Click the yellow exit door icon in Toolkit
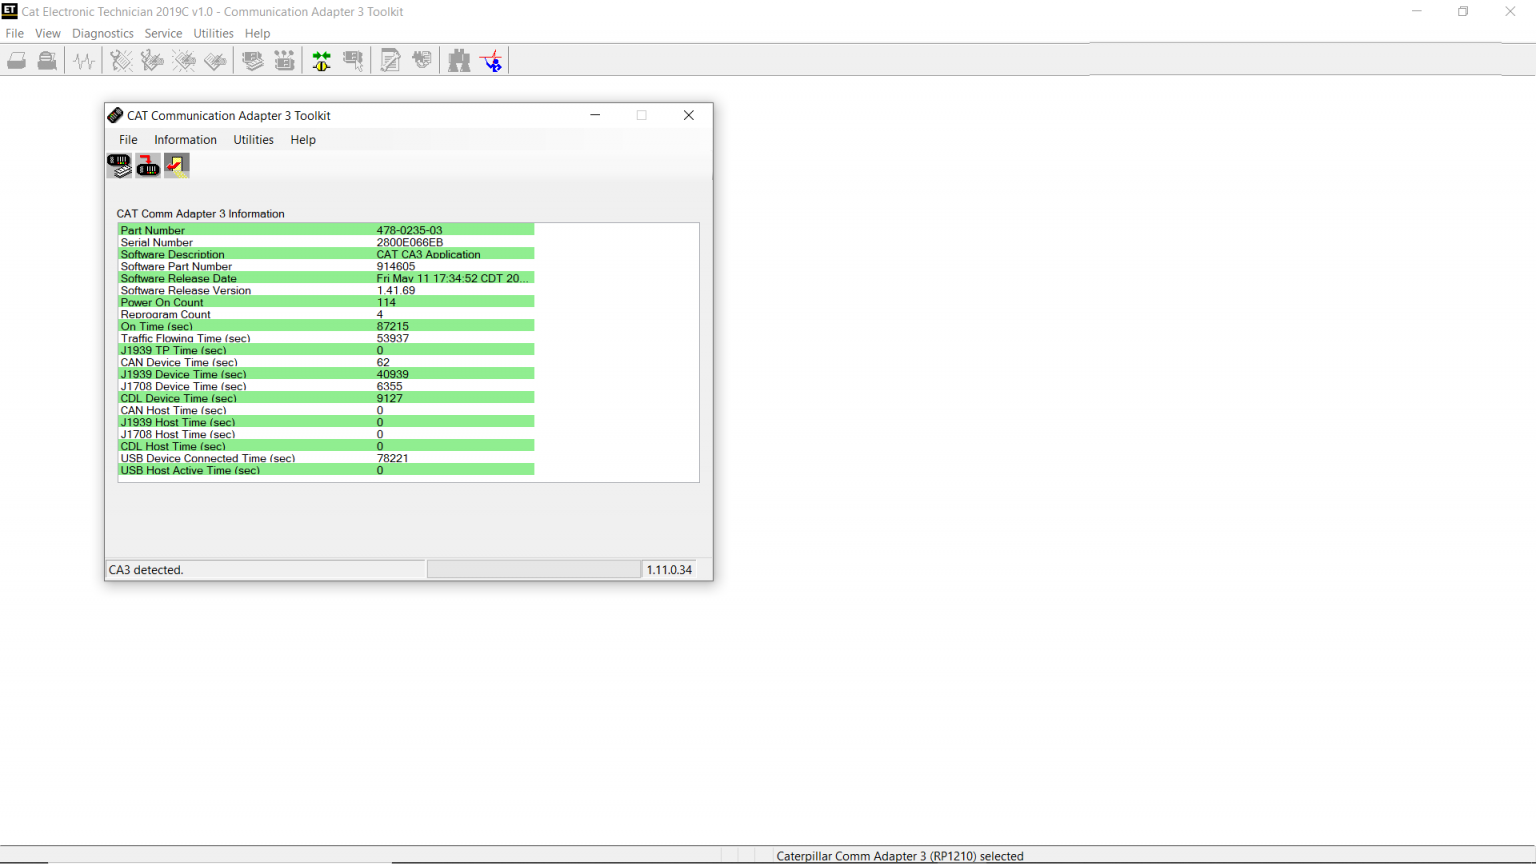1536x866 pixels. tap(176, 165)
